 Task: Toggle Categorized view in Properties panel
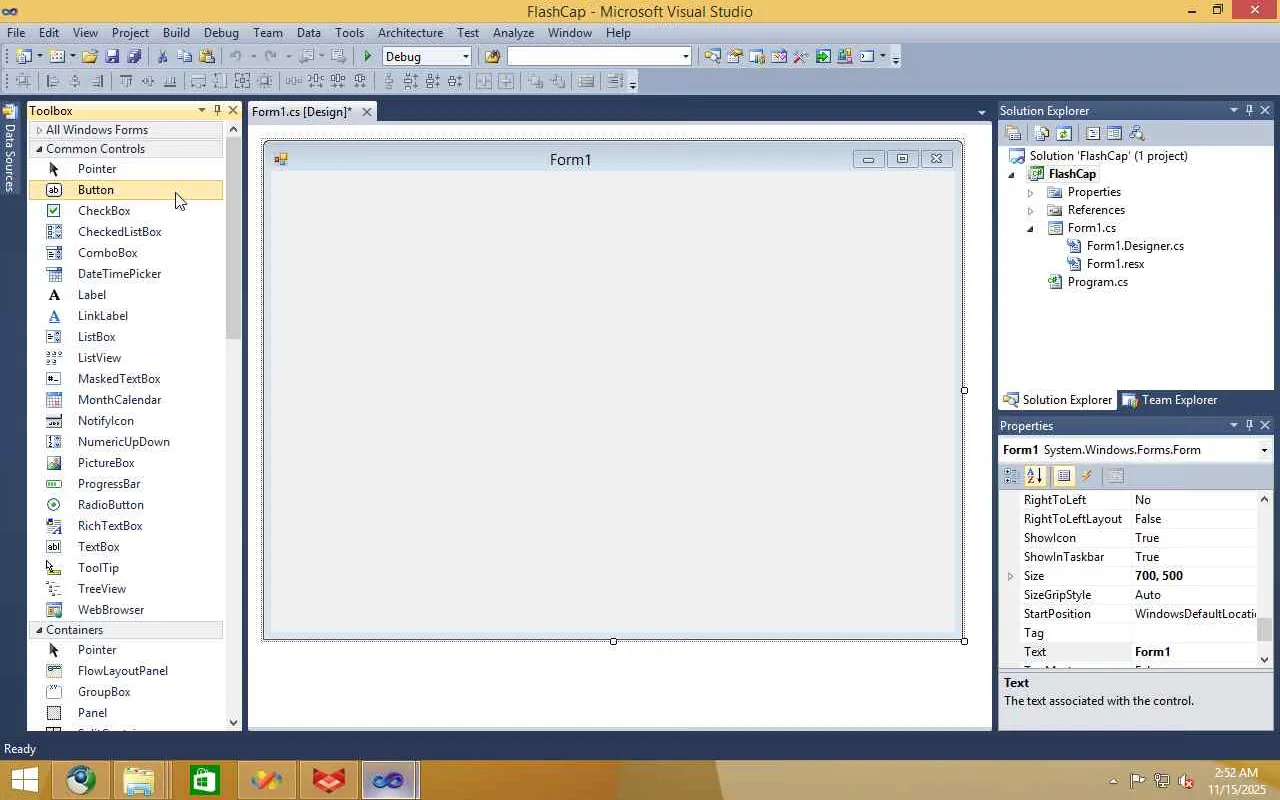pyautogui.click(x=1012, y=476)
